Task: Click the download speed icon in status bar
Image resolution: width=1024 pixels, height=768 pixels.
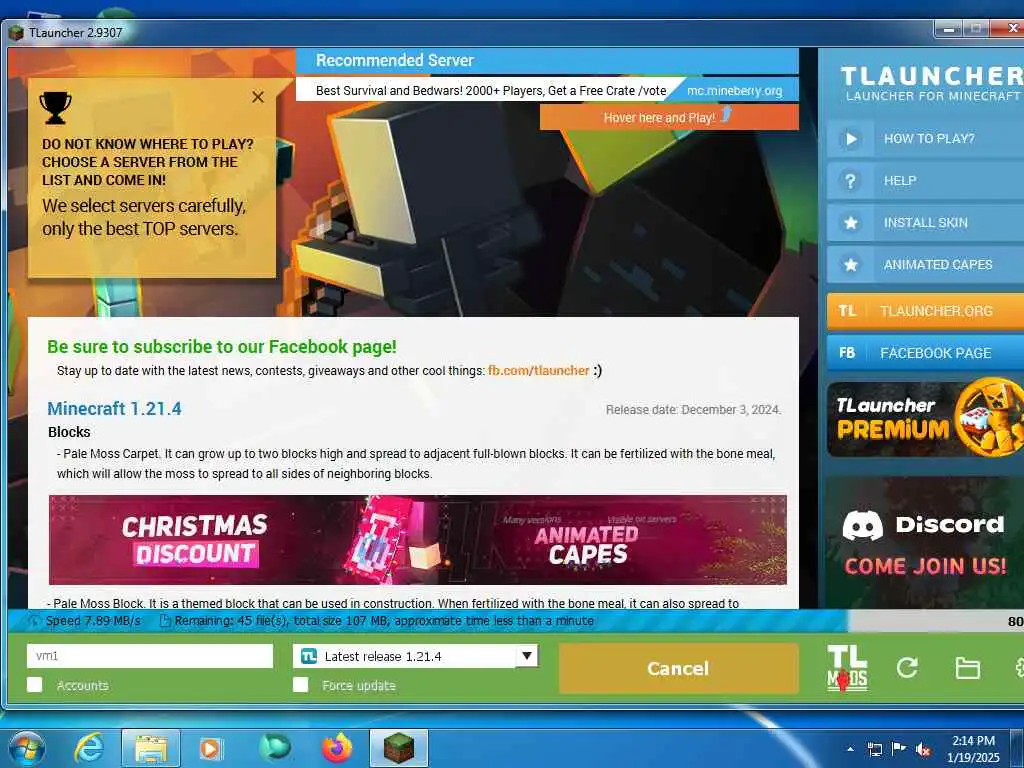Action: coord(34,621)
